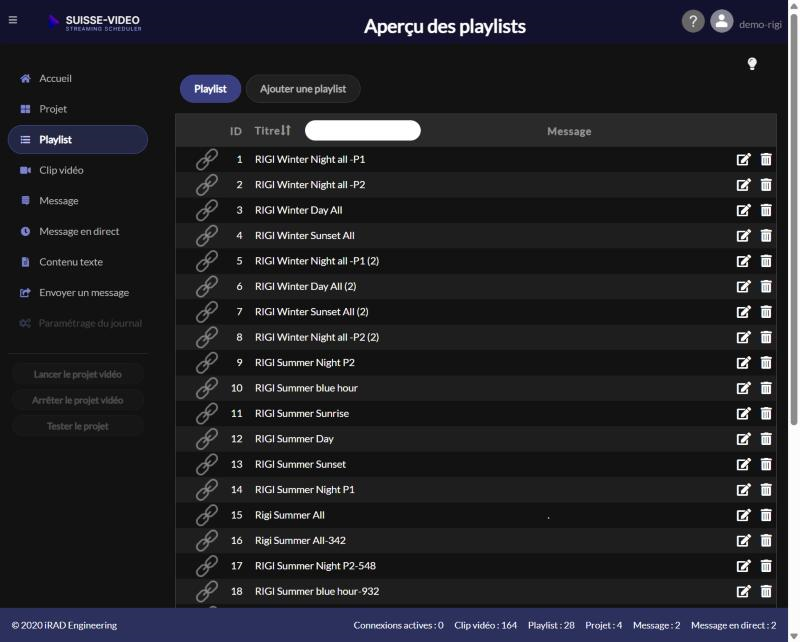Open the hamburger menu icon
Image resolution: width=800 pixels, height=642 pixels.
pos(13,20)
